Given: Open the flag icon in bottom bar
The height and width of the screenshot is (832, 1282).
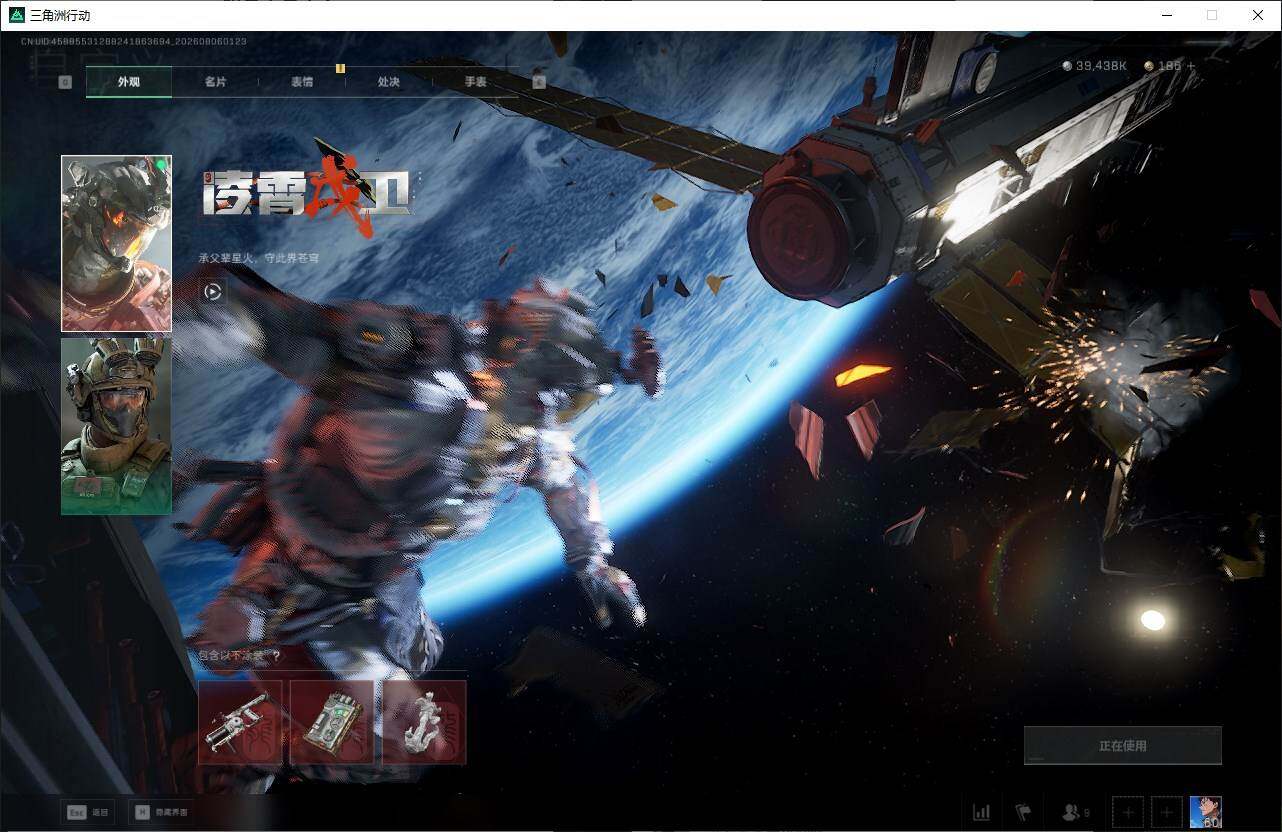Looking at the screenshot, I should point(1023,813).
